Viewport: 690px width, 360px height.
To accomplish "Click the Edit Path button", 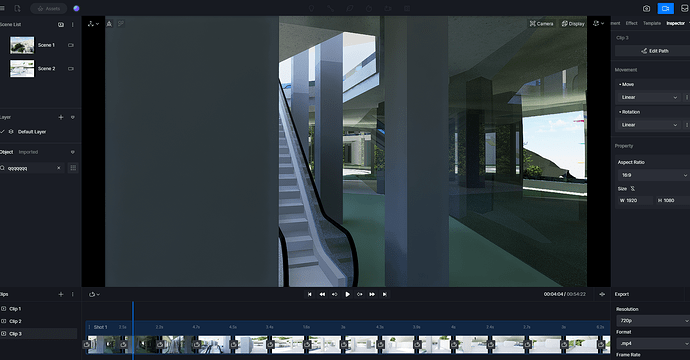I will [655, 51].
